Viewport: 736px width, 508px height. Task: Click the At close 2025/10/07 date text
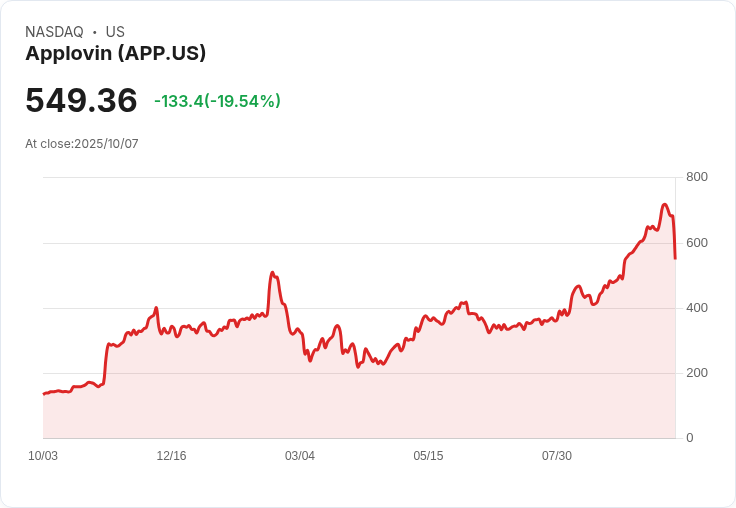click(x=82, y=144)
